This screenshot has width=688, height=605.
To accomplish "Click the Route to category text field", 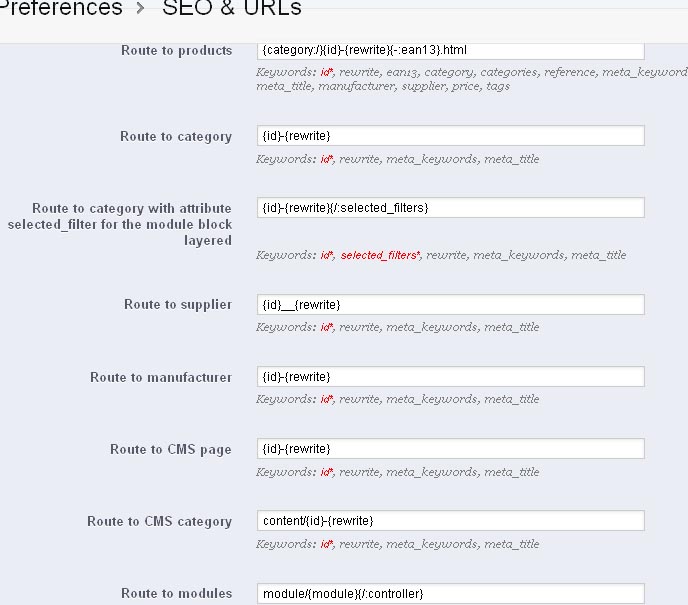I will click(x=450, y=136).
